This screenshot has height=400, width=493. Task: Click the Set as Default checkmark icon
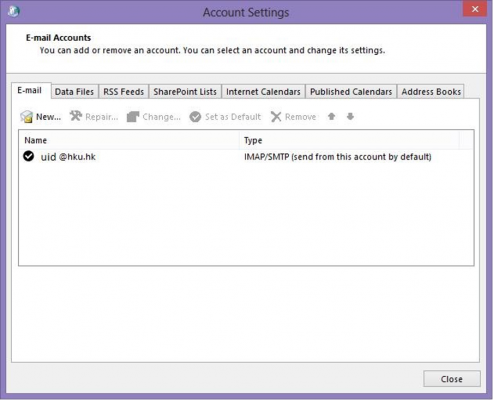pyautogui.click(x=195, y=117)
